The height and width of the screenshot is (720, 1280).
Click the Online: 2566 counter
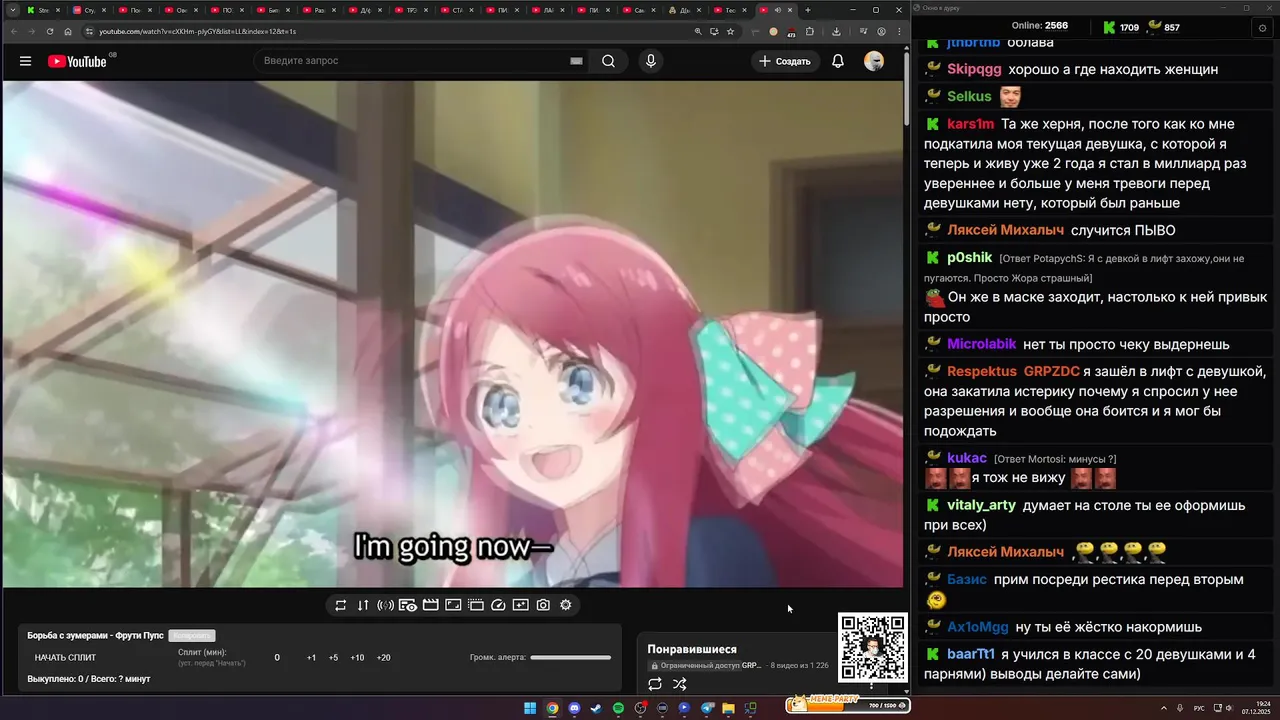pyautogui.click(x=1040, y=26)
